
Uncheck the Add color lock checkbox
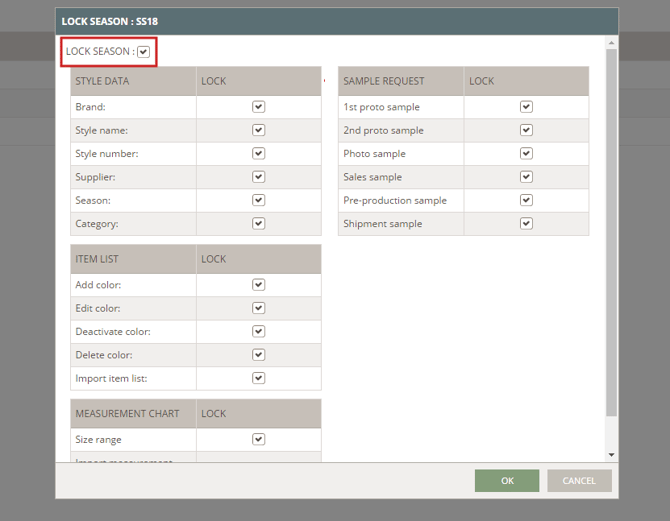(x=258, y=285)
